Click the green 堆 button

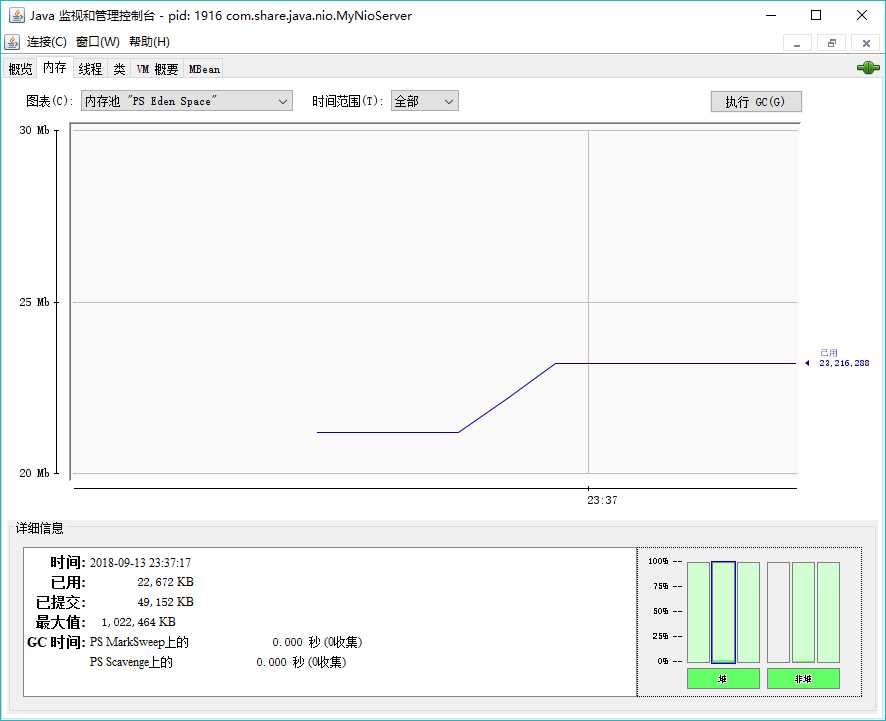pos(723,679)
